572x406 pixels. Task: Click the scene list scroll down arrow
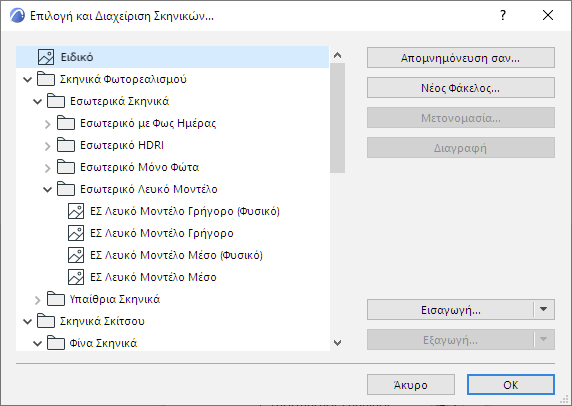[337, 343]
